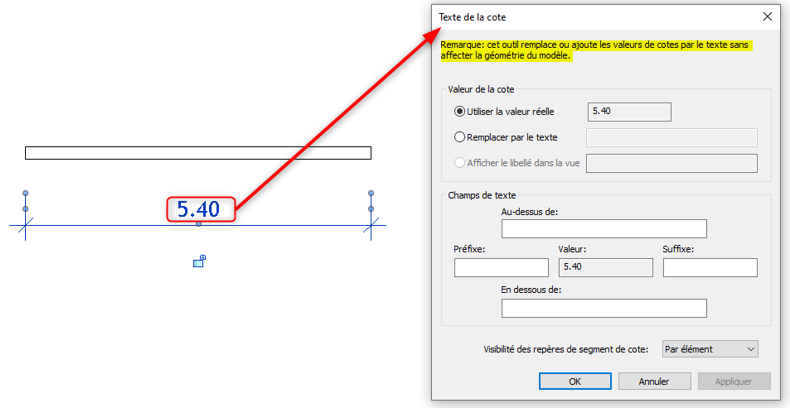Viewport: 790px width, 409px height.
Task: Click the lower grip on the left witness line
Action: click(x=26, y=209)
